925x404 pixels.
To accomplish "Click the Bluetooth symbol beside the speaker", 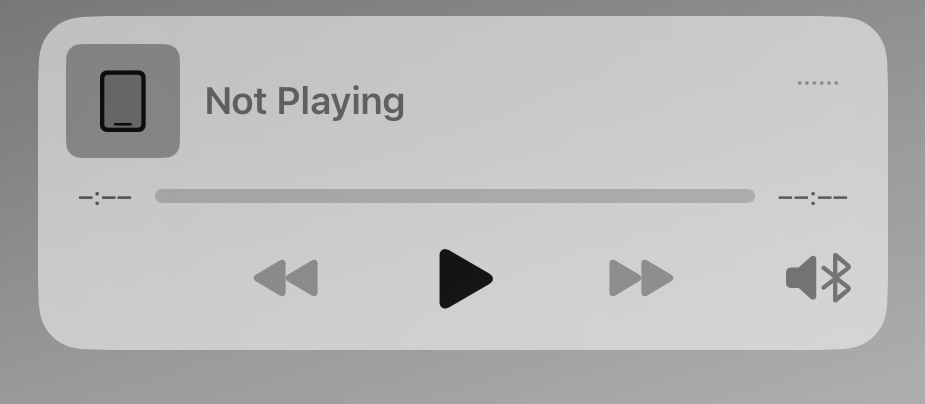I will pyautogui.click(x=837, y=278).
